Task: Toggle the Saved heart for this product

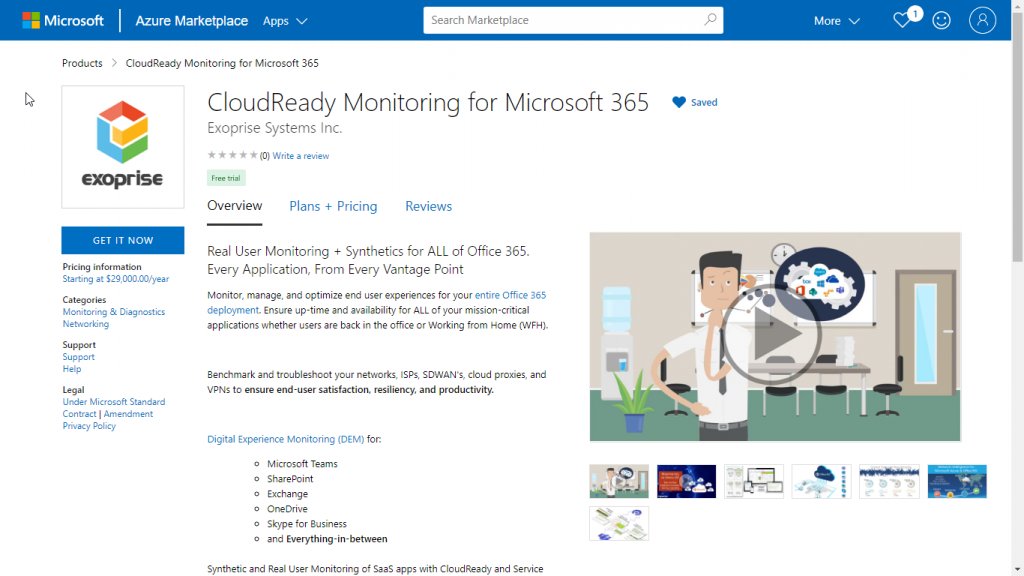Action: [x=695, y=103]
